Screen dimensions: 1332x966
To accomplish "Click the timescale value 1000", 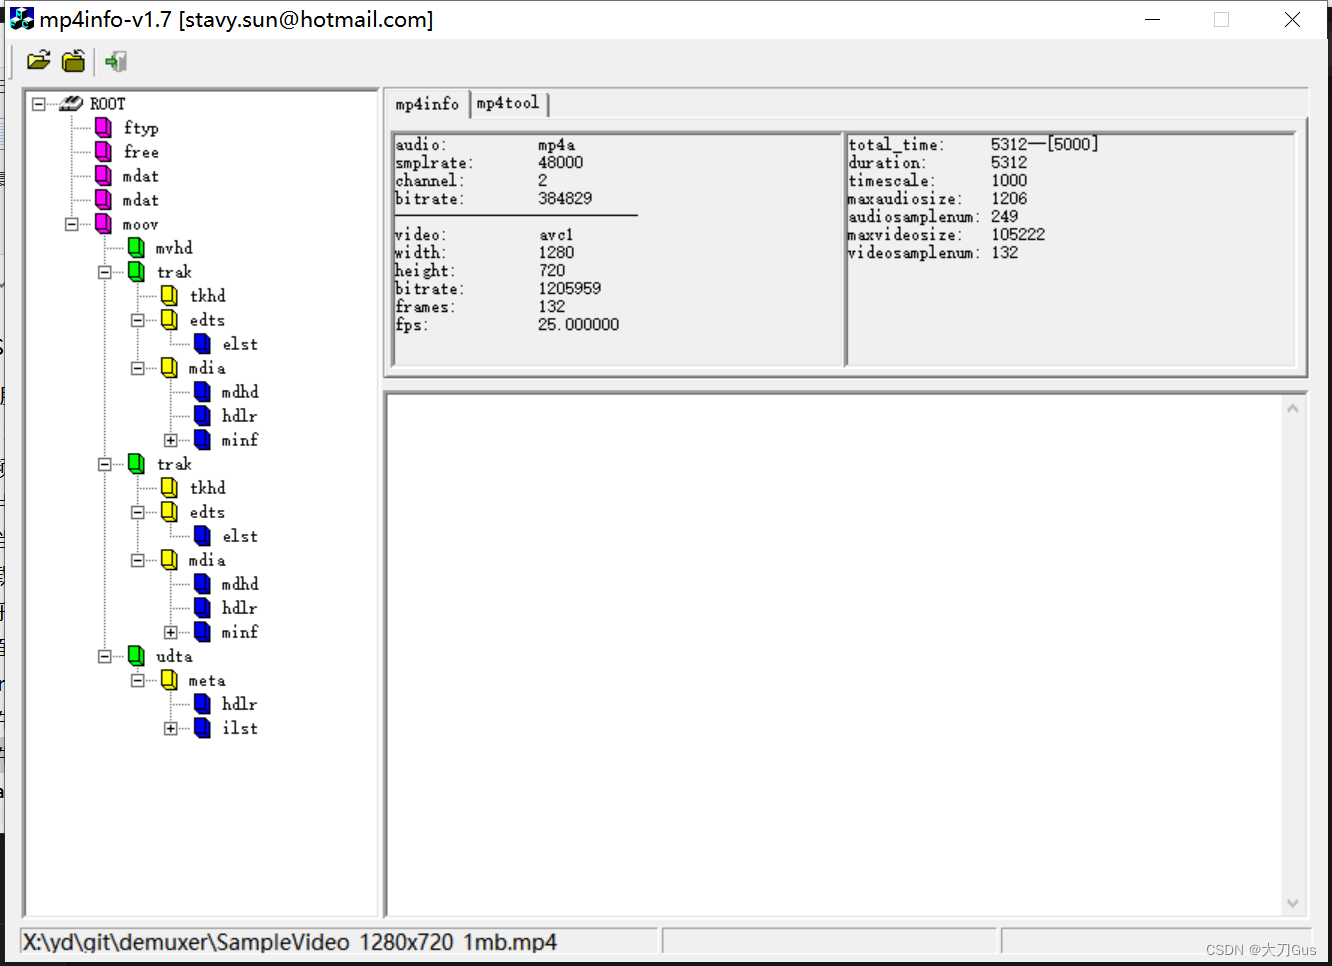I will (x=1009, y=181).
